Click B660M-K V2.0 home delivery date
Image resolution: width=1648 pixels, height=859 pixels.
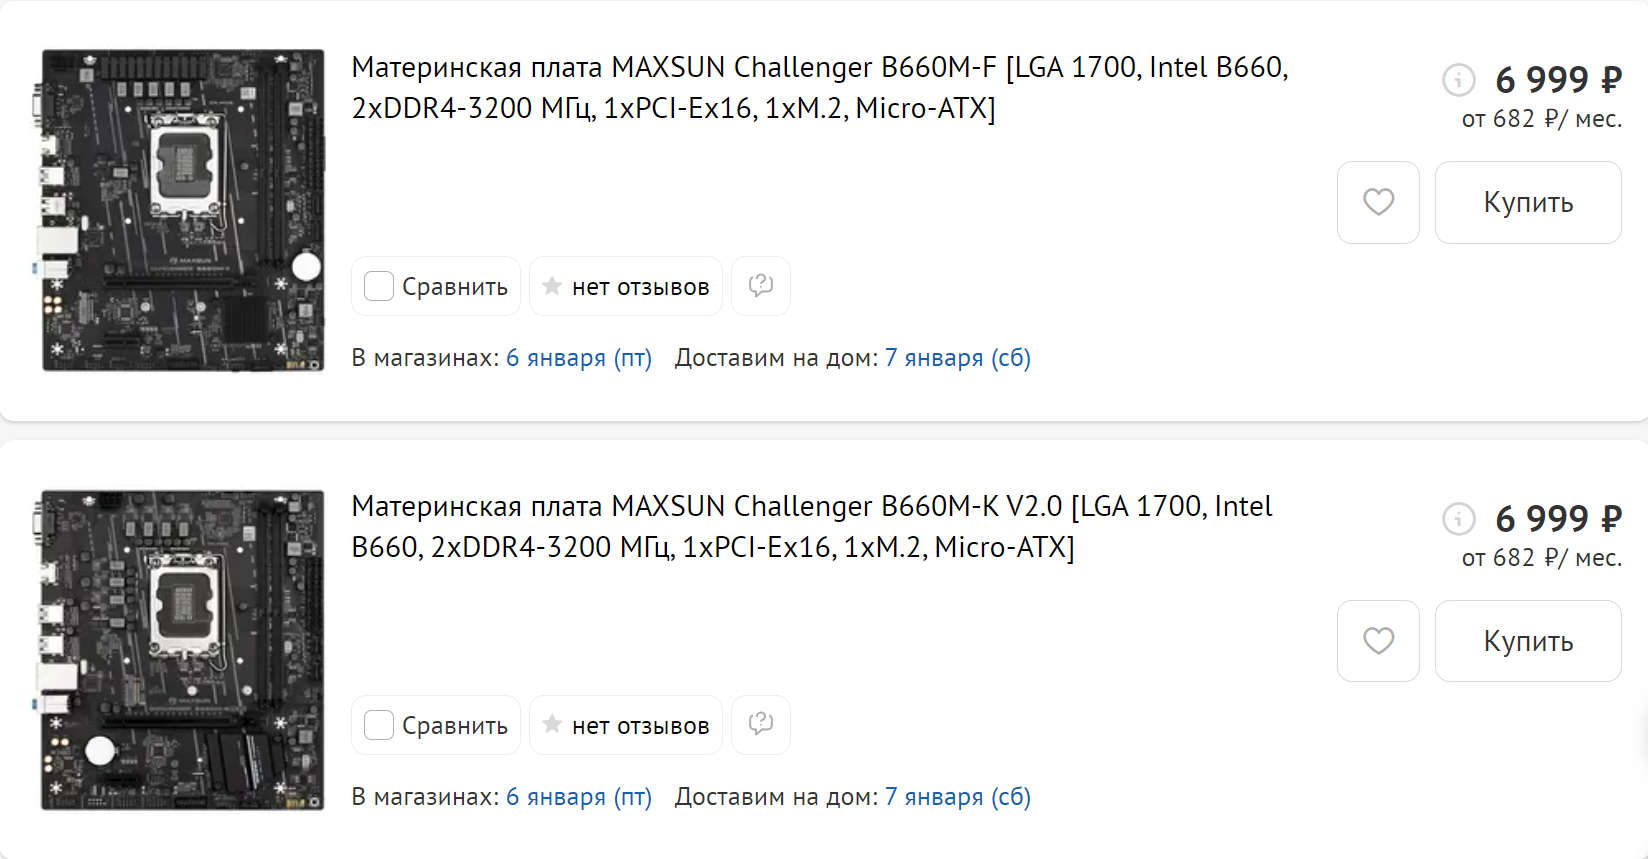pyautogui.click(x=957, y=797)
